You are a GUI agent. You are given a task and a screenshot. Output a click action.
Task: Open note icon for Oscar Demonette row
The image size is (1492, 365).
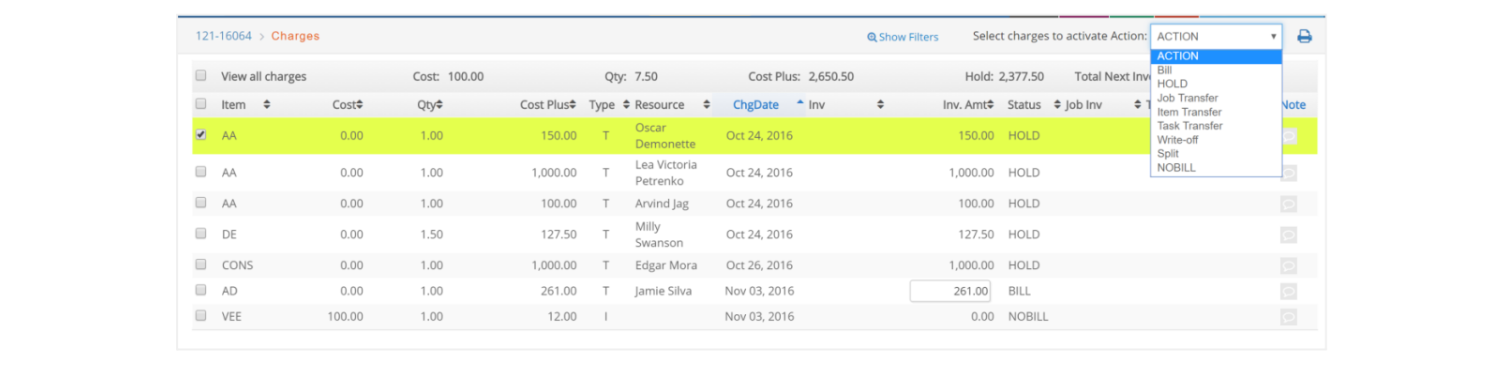point(1289,136)
